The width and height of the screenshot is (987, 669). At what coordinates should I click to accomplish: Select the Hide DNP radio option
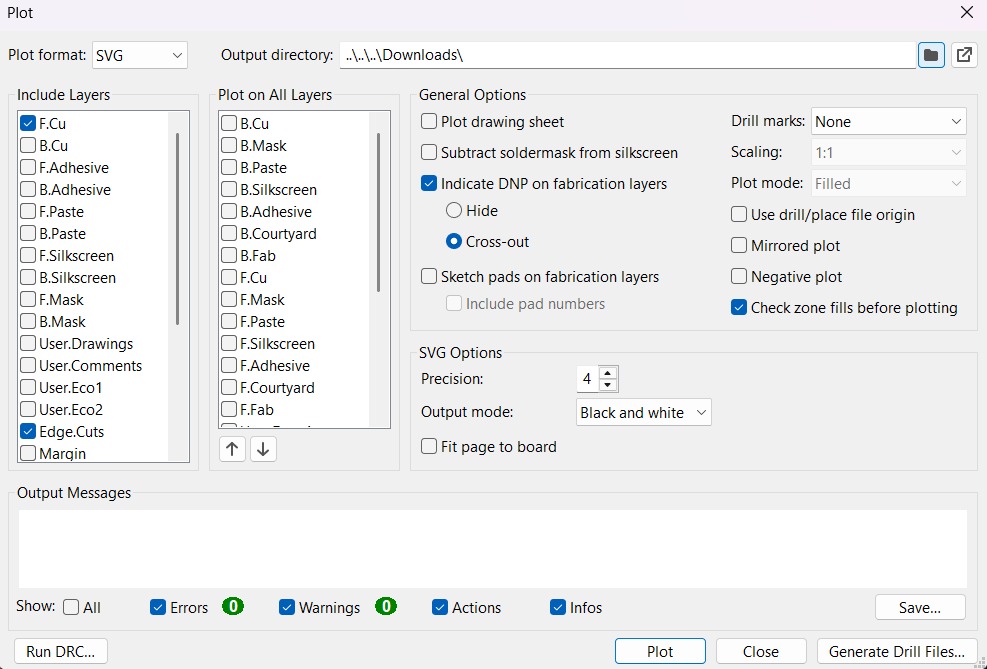(454, 211)
